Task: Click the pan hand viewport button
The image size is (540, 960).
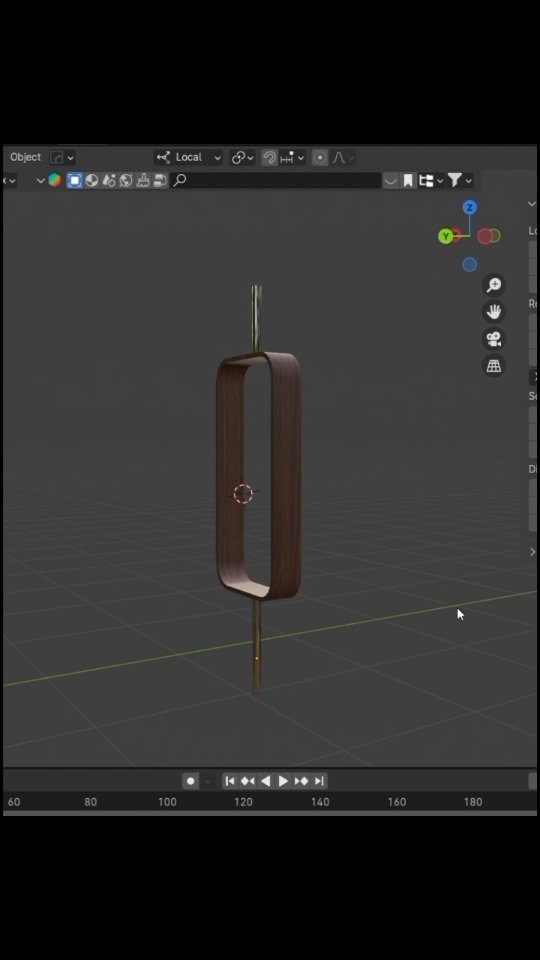Action: (x=493, y=312)
